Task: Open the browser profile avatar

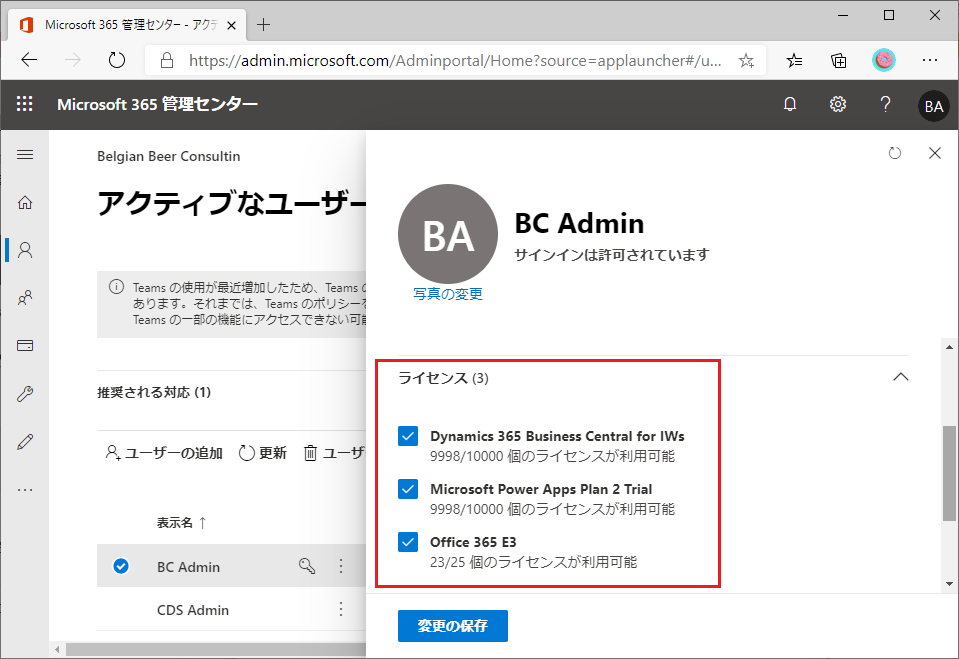Action: click(x=884, y=60)
